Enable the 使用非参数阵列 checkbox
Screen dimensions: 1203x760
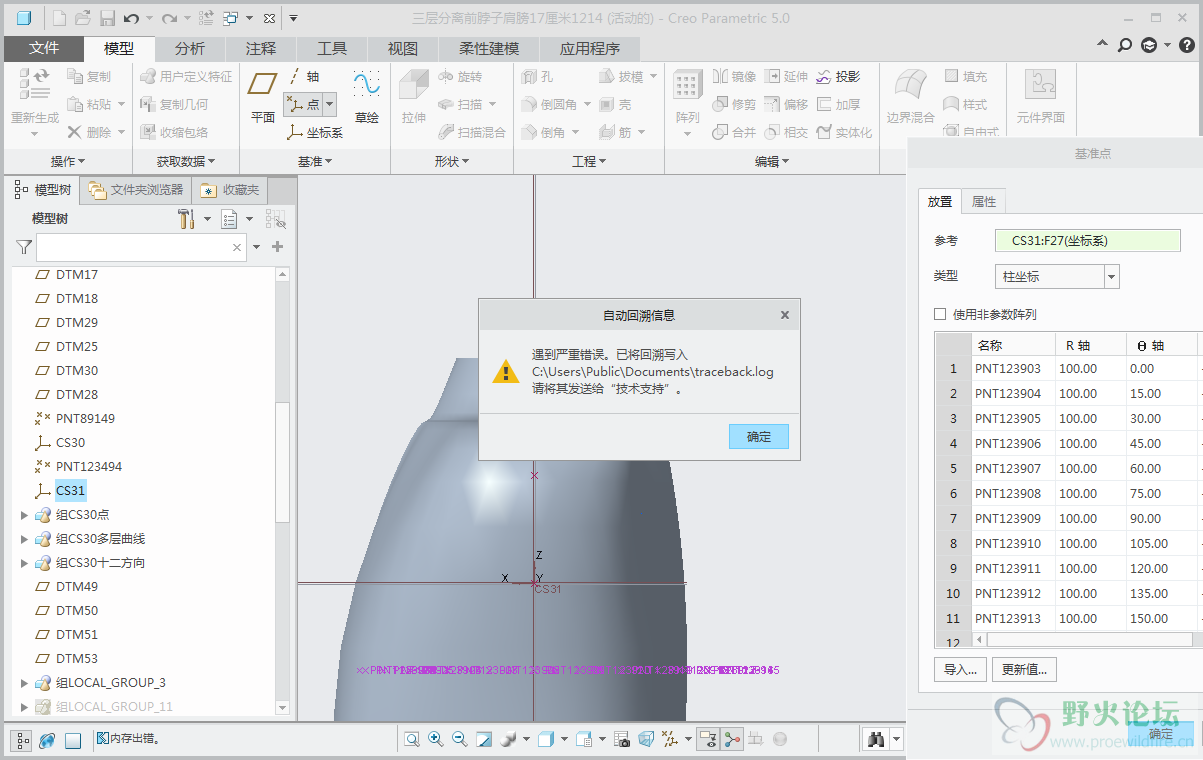[x=940, y=314]
